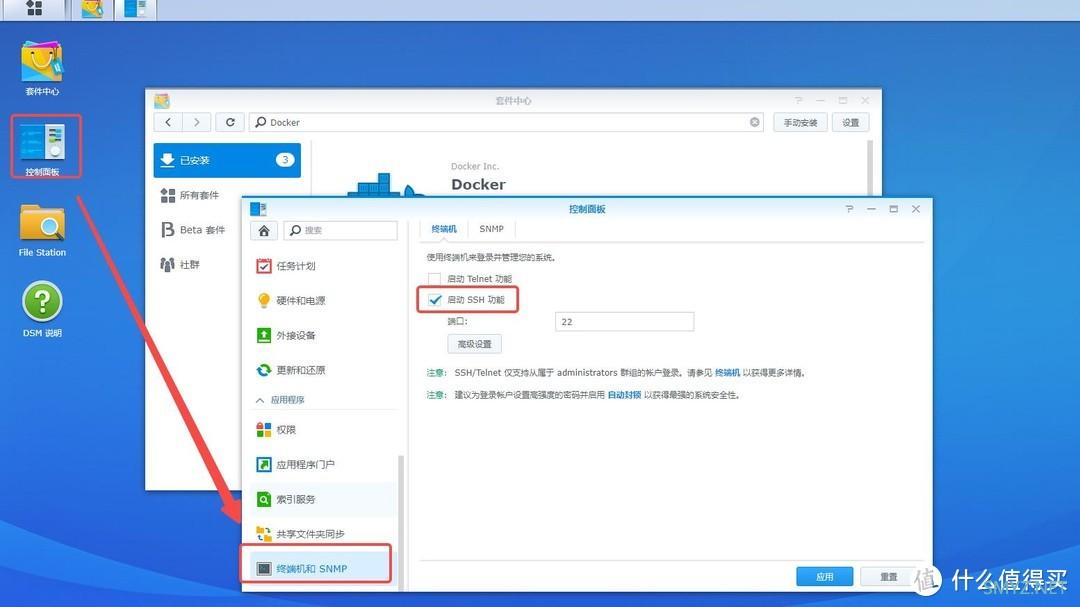Click Package Center vertical scrollbar
Image resolution: width=1080 pixels, height=607 pixels.
(870, 168)
